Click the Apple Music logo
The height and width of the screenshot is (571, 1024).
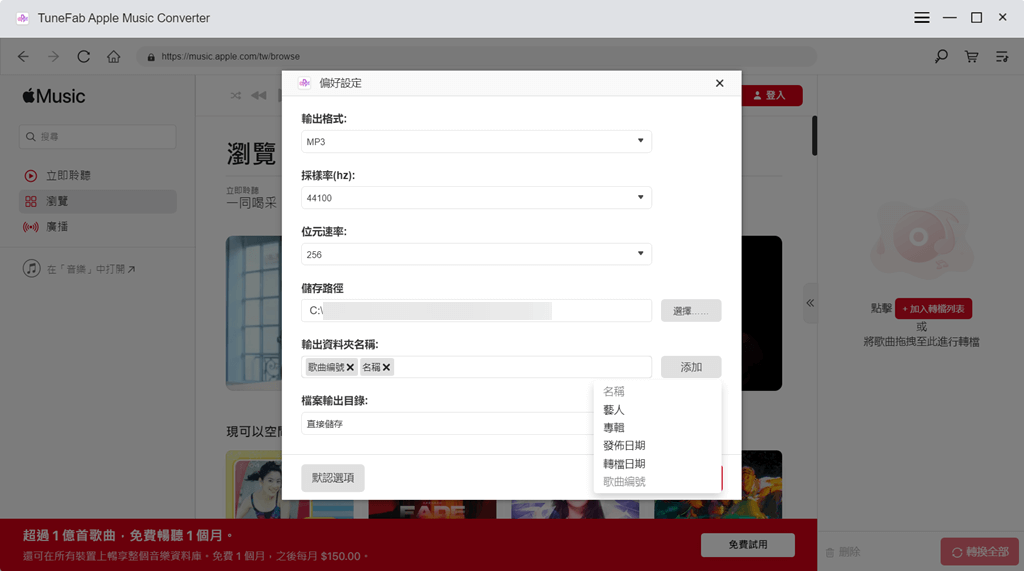(x=54, y=96)
